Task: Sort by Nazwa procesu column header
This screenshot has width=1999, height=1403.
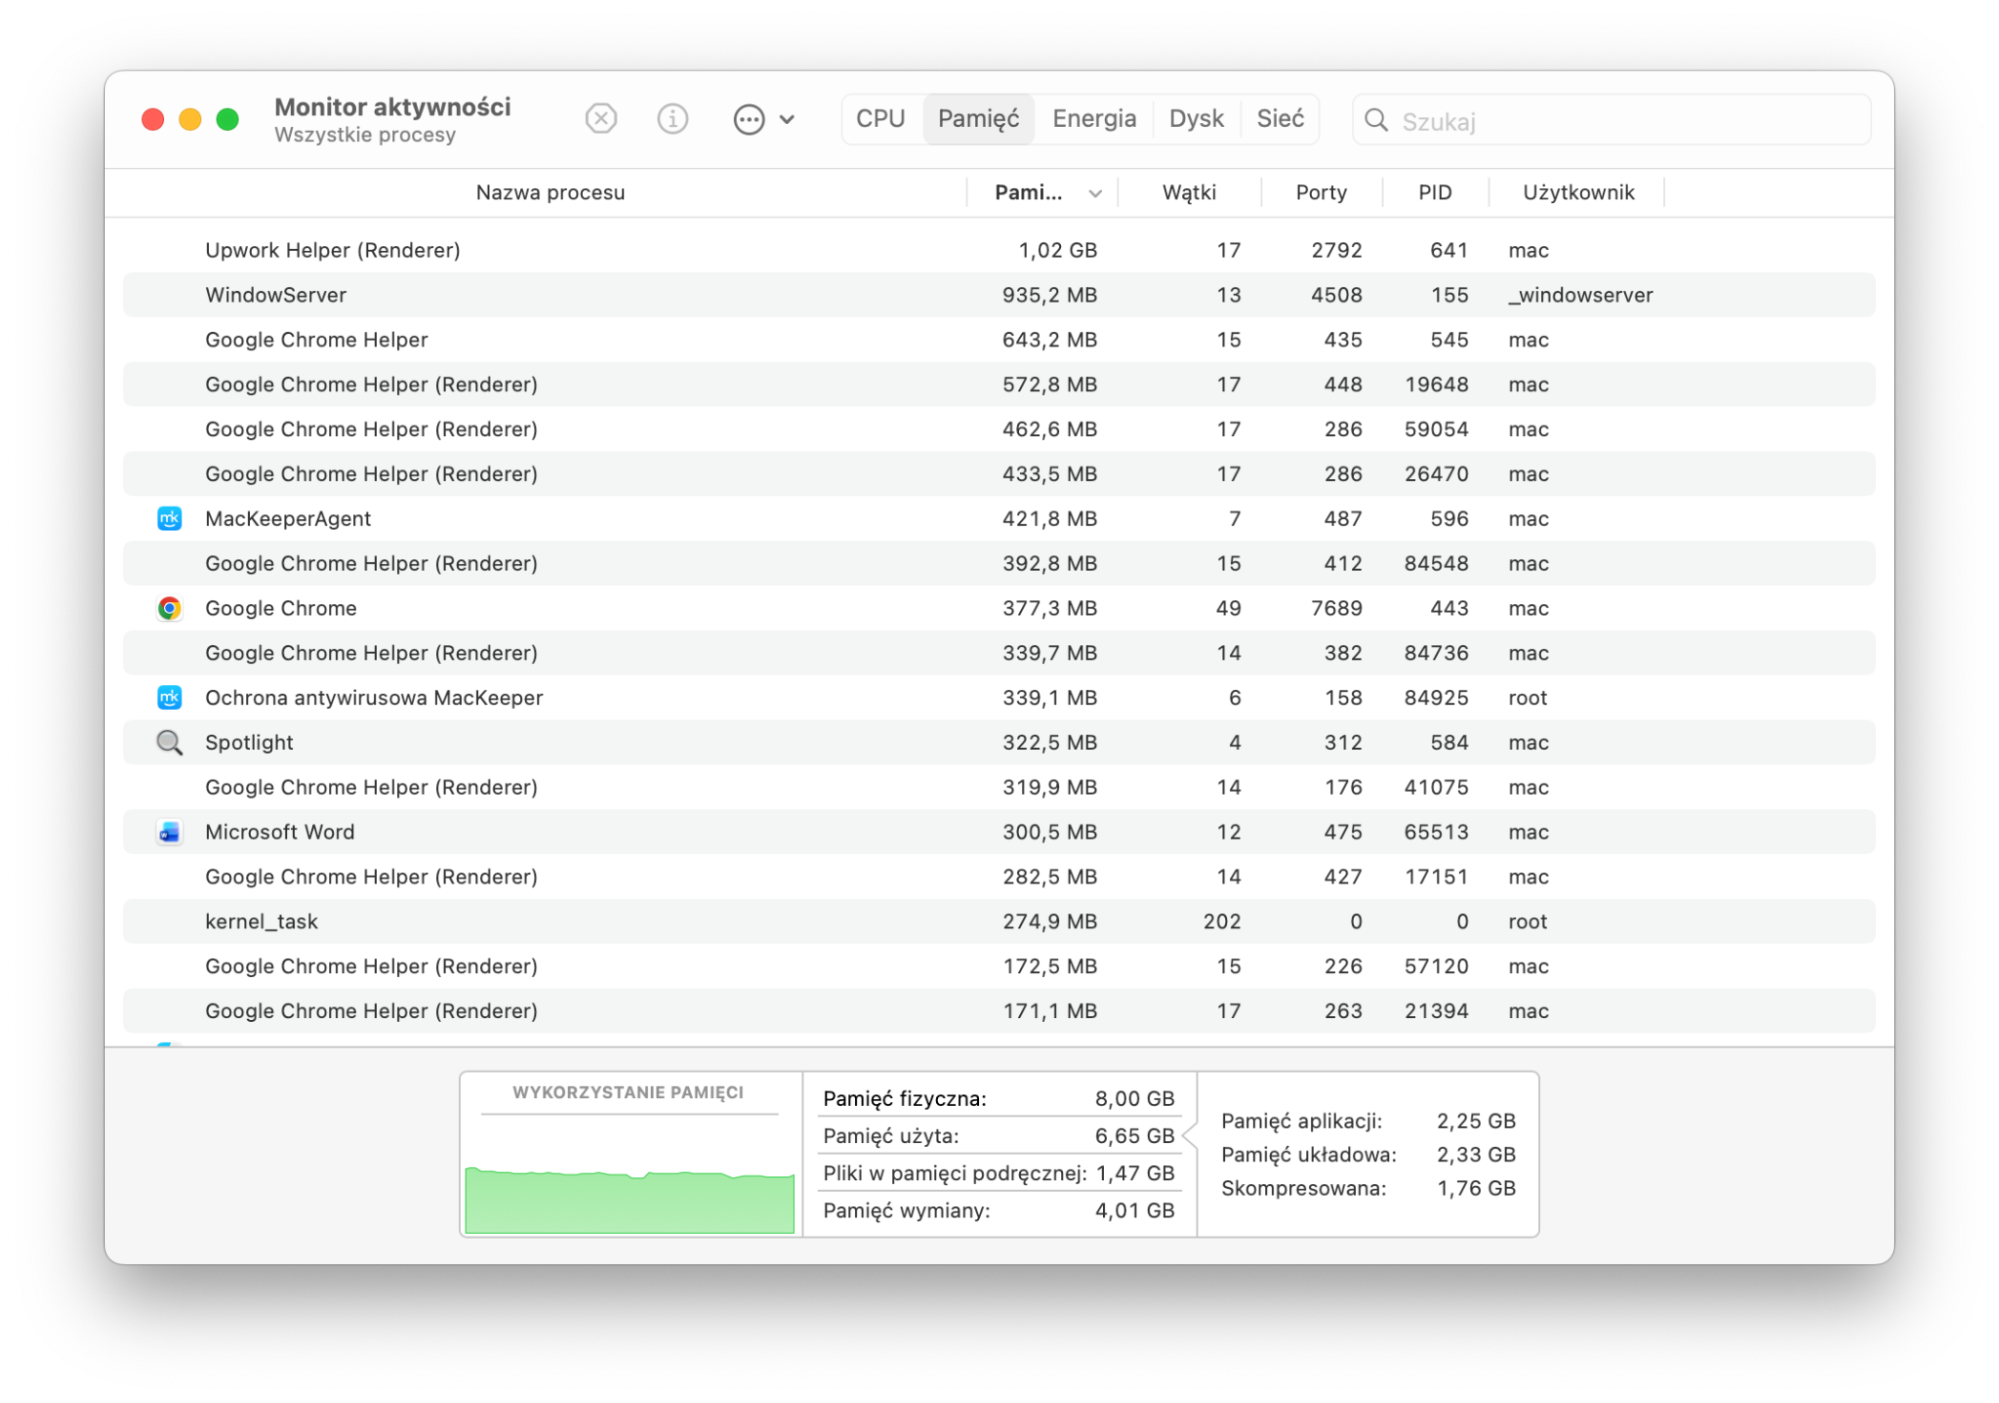Action: [549, 192]
